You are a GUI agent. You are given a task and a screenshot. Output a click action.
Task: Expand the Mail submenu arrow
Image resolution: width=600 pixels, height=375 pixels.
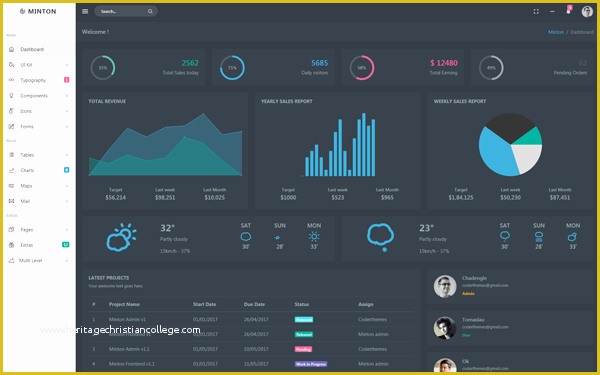point(67,201)
